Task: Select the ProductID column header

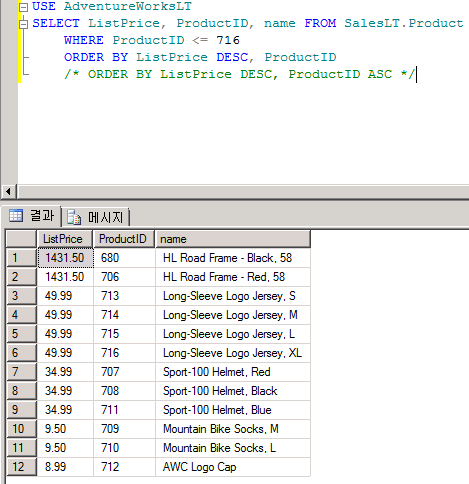Action: point(124,239)
